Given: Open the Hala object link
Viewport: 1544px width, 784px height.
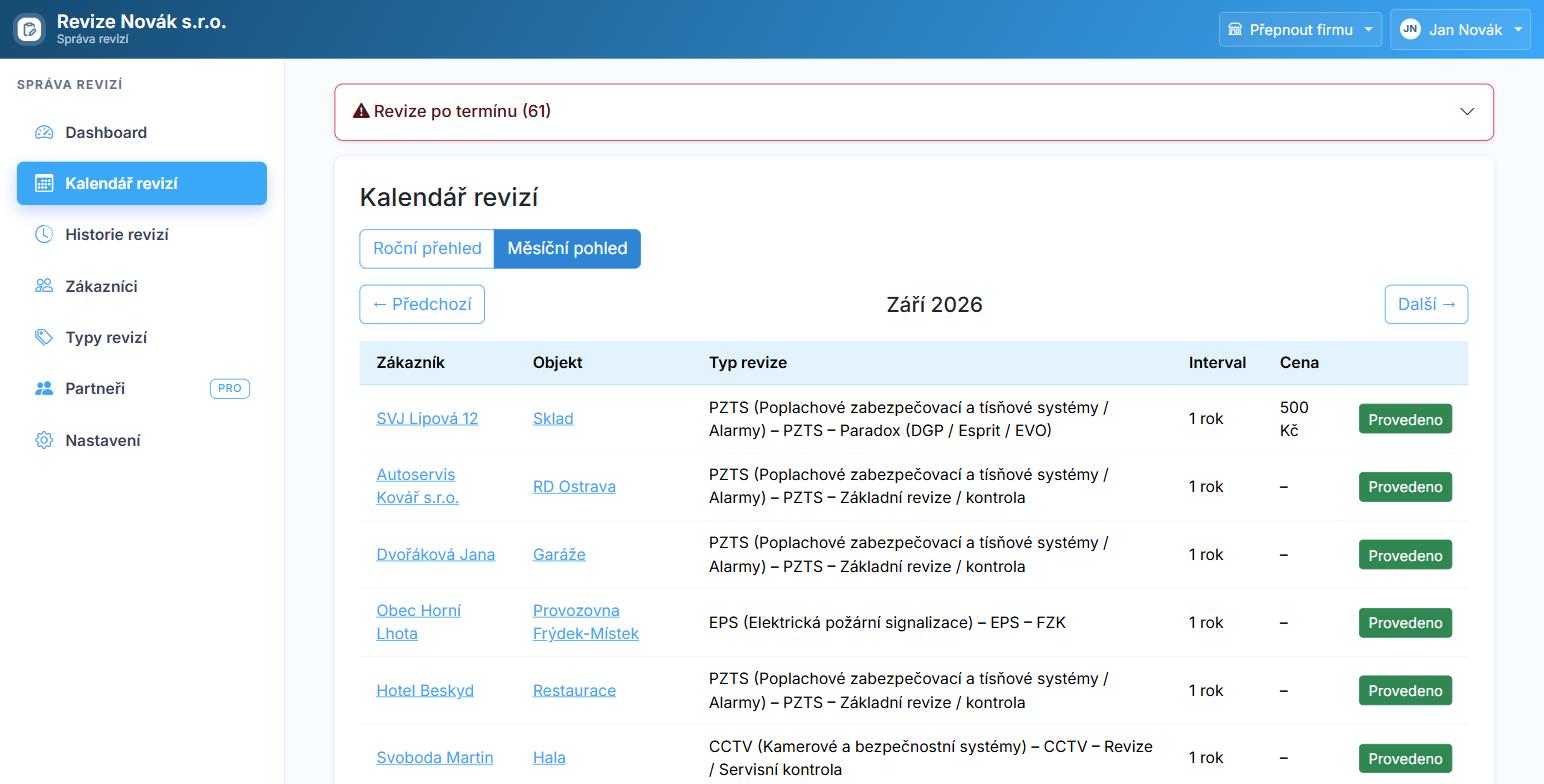Looking at the screenshot, I should pyautogui.click(x=549, y=757).
